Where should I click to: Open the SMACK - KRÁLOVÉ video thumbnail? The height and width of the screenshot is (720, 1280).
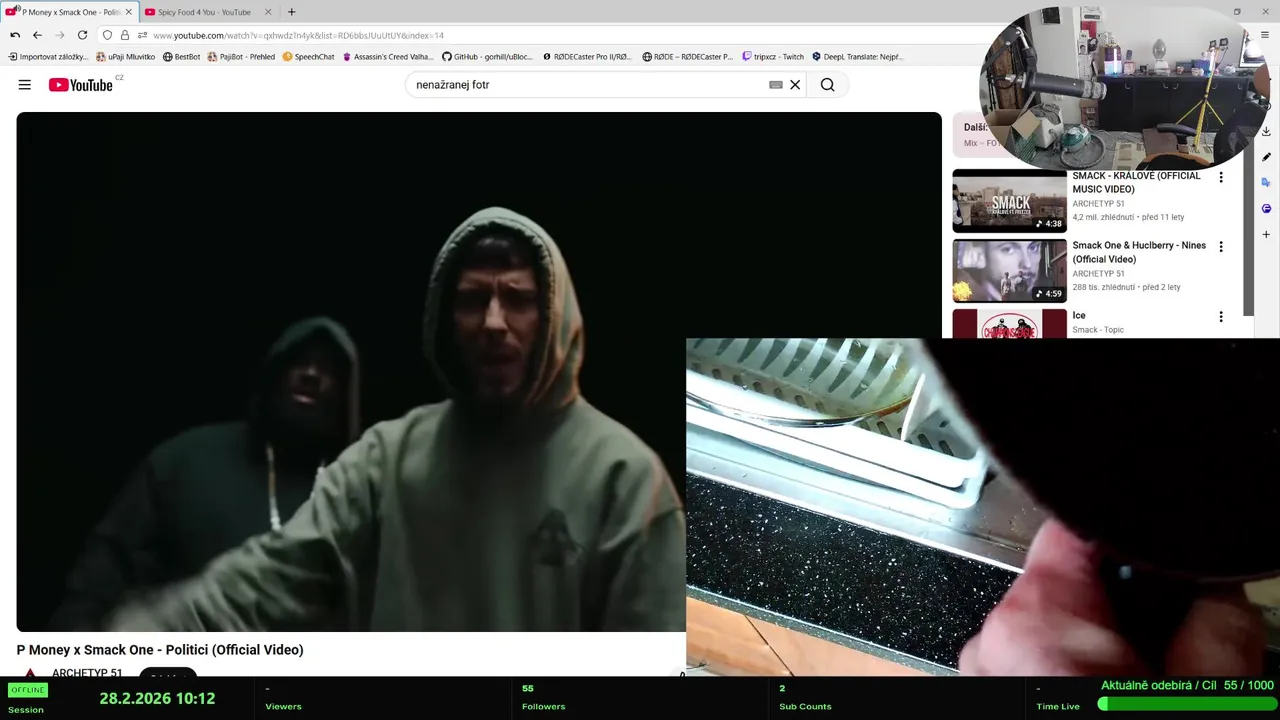click(1009, 201)
